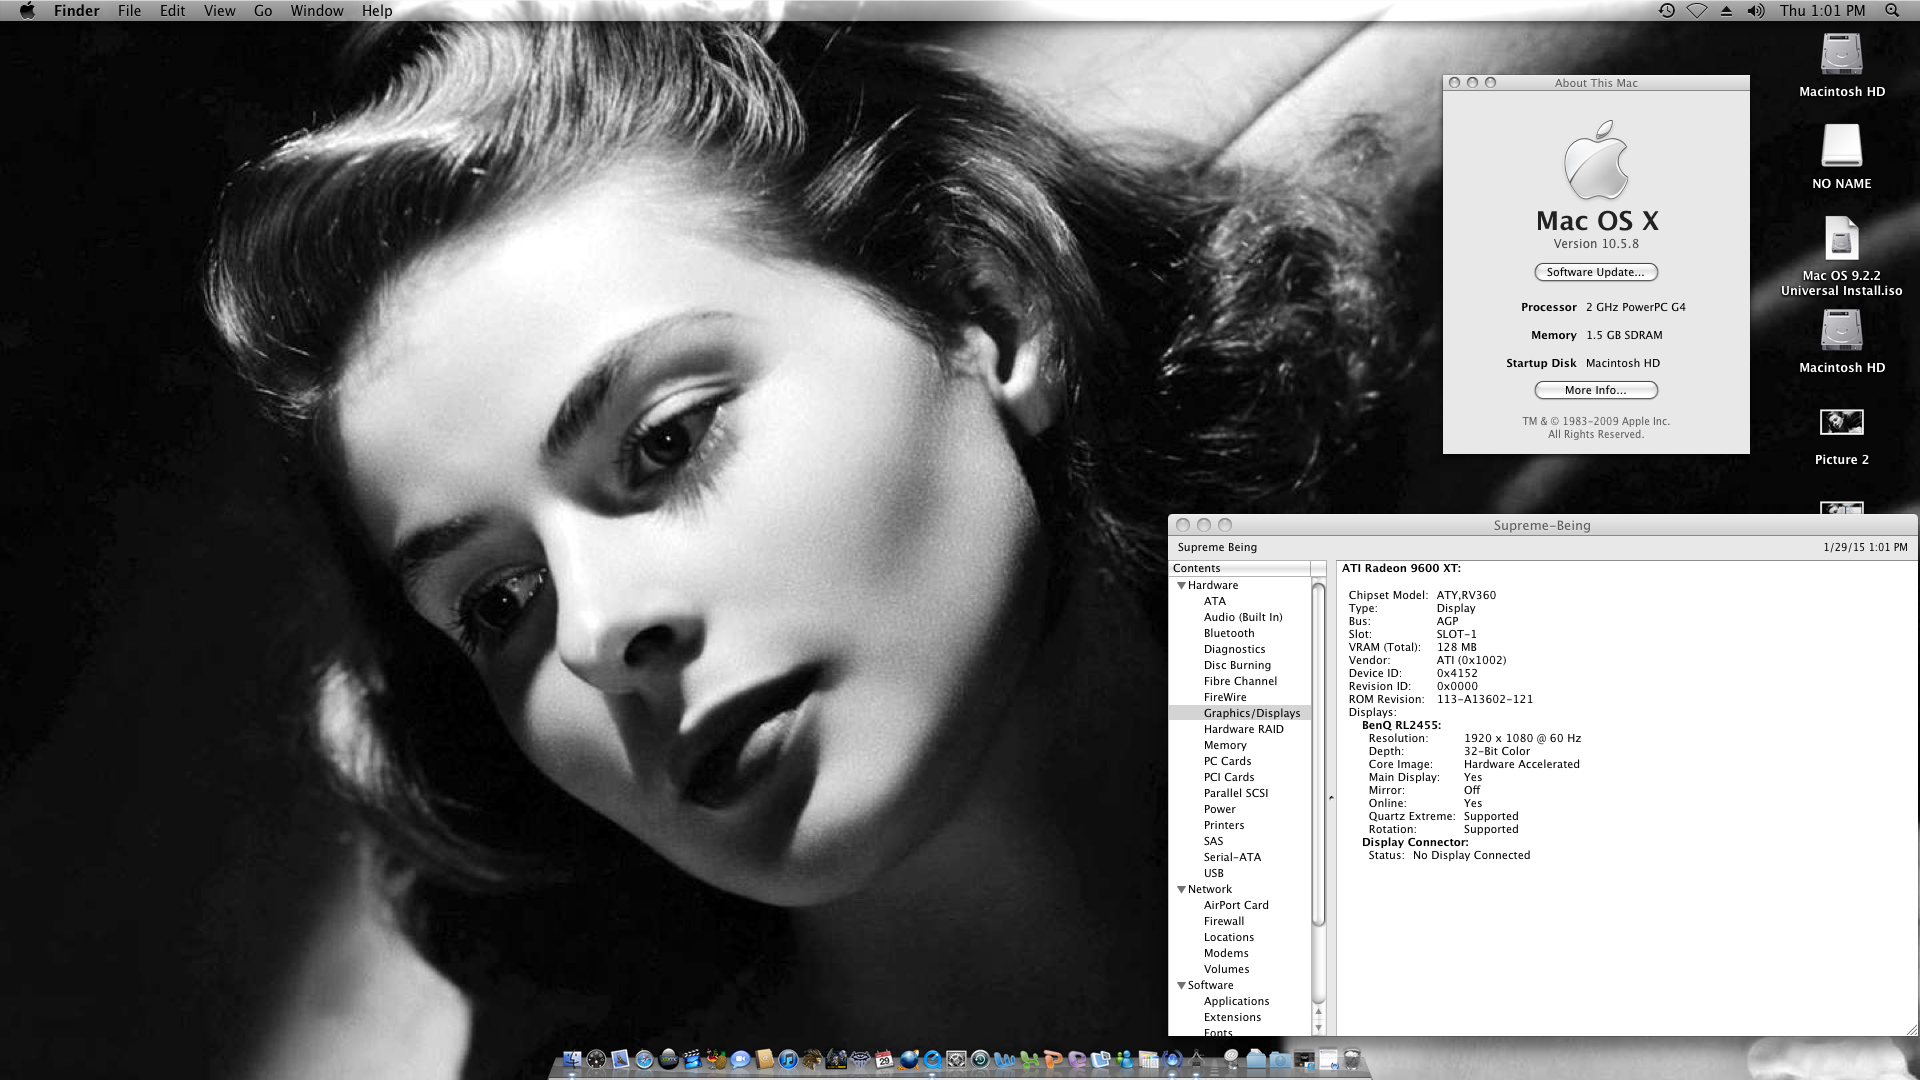Viewport: 1920px width, 1080px height.
Task: Click the Software Update... button
Action: pyautogui.click(x=1595, y=272)
